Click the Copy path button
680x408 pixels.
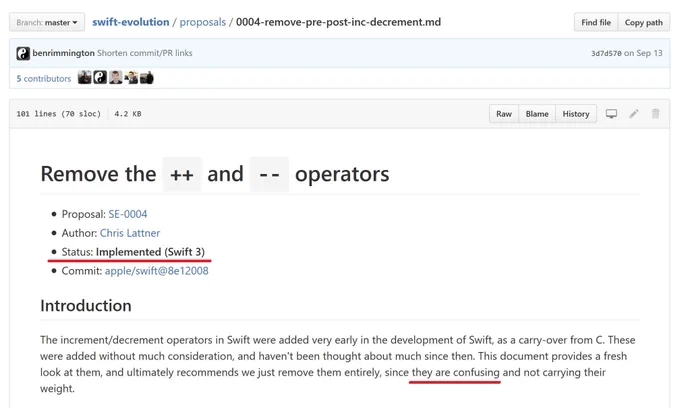point(644,22)
